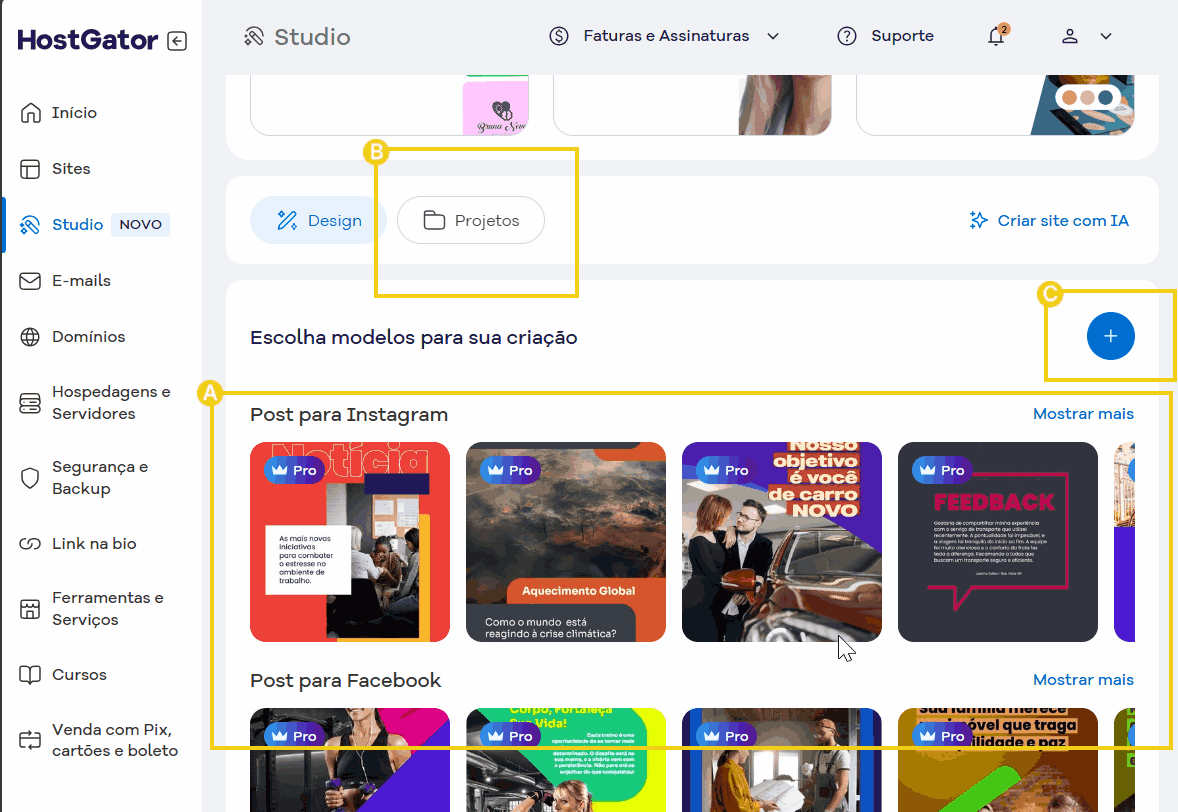Click the Domínios globe icon

tap(30, 337)
